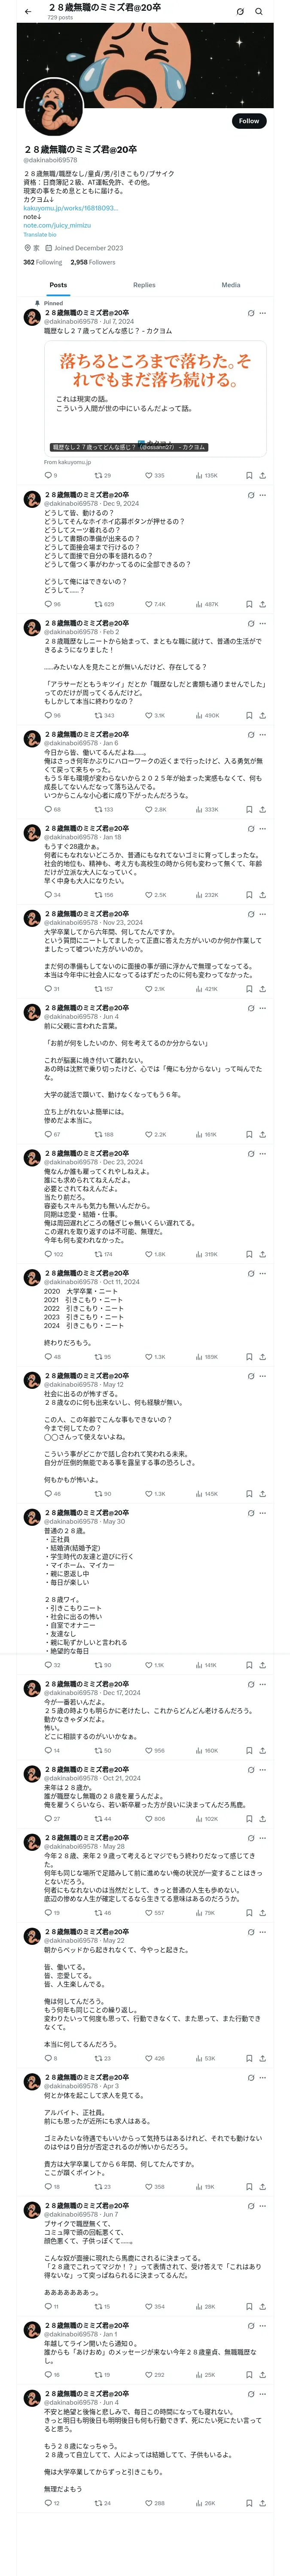290x2576 pixels.
Task: Open more options on the pinned post
Action: point(263,313)
